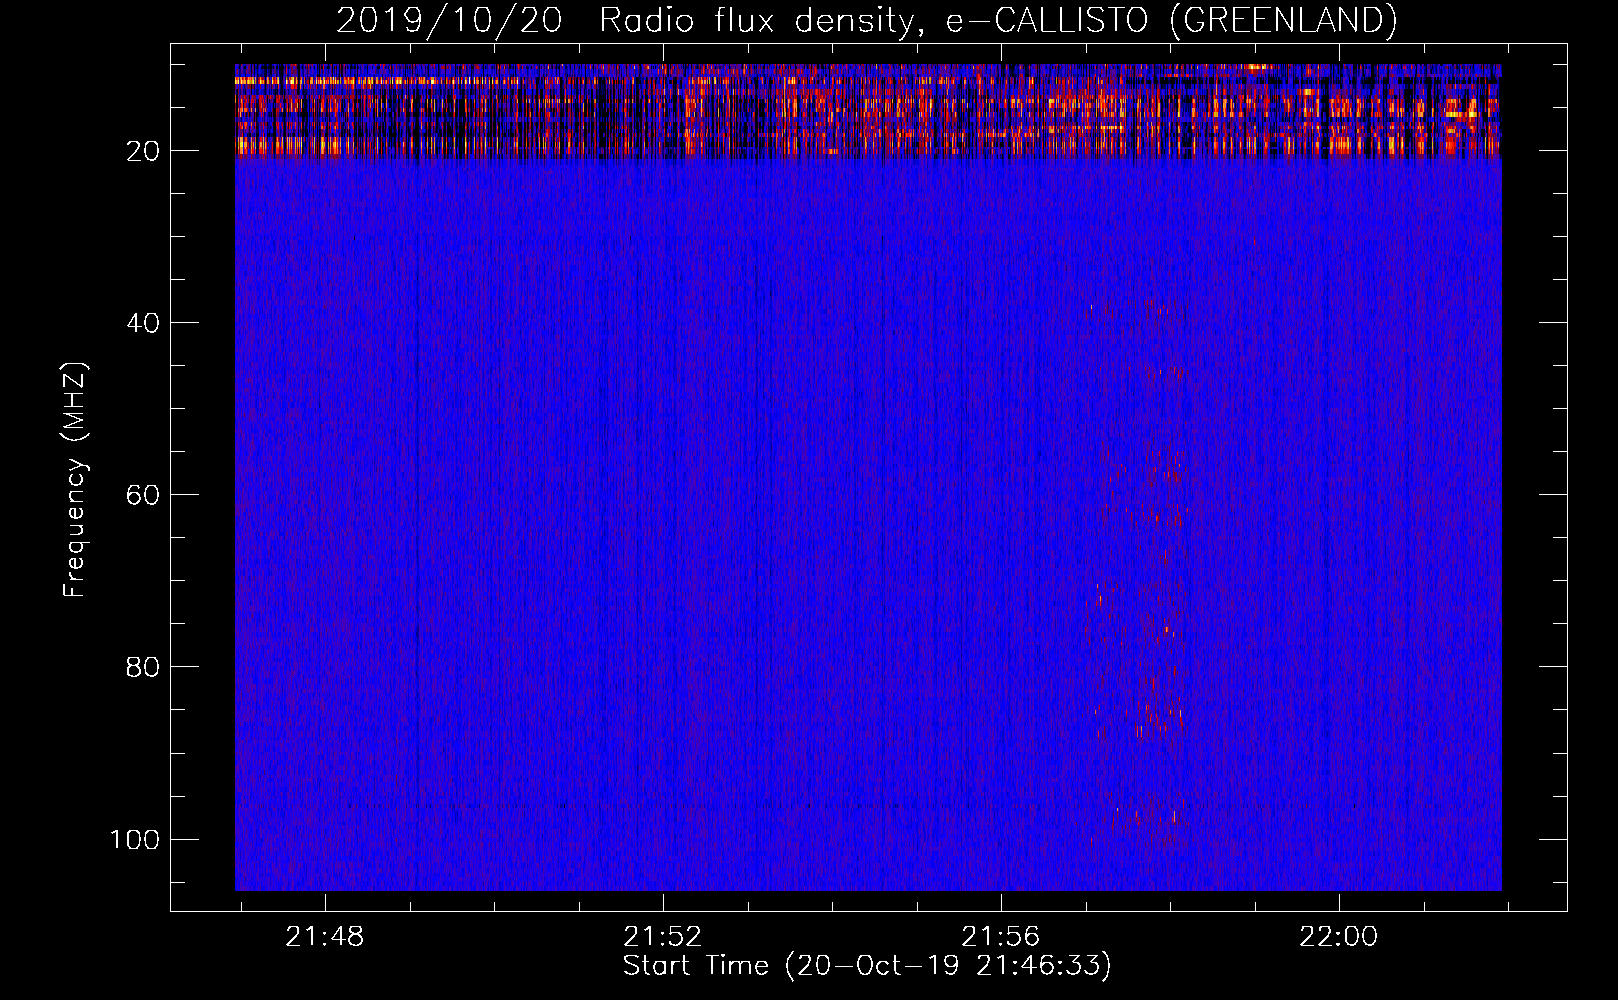Click the 21:56 time tick label
Viewport: 1618px width, 1000px height.
(x=1001, y=937)
